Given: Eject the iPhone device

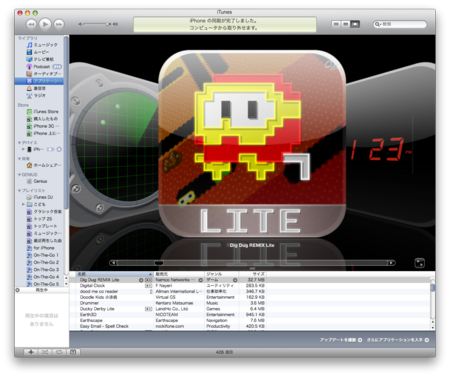Looking at the screenshot, I should pos(59,149).
